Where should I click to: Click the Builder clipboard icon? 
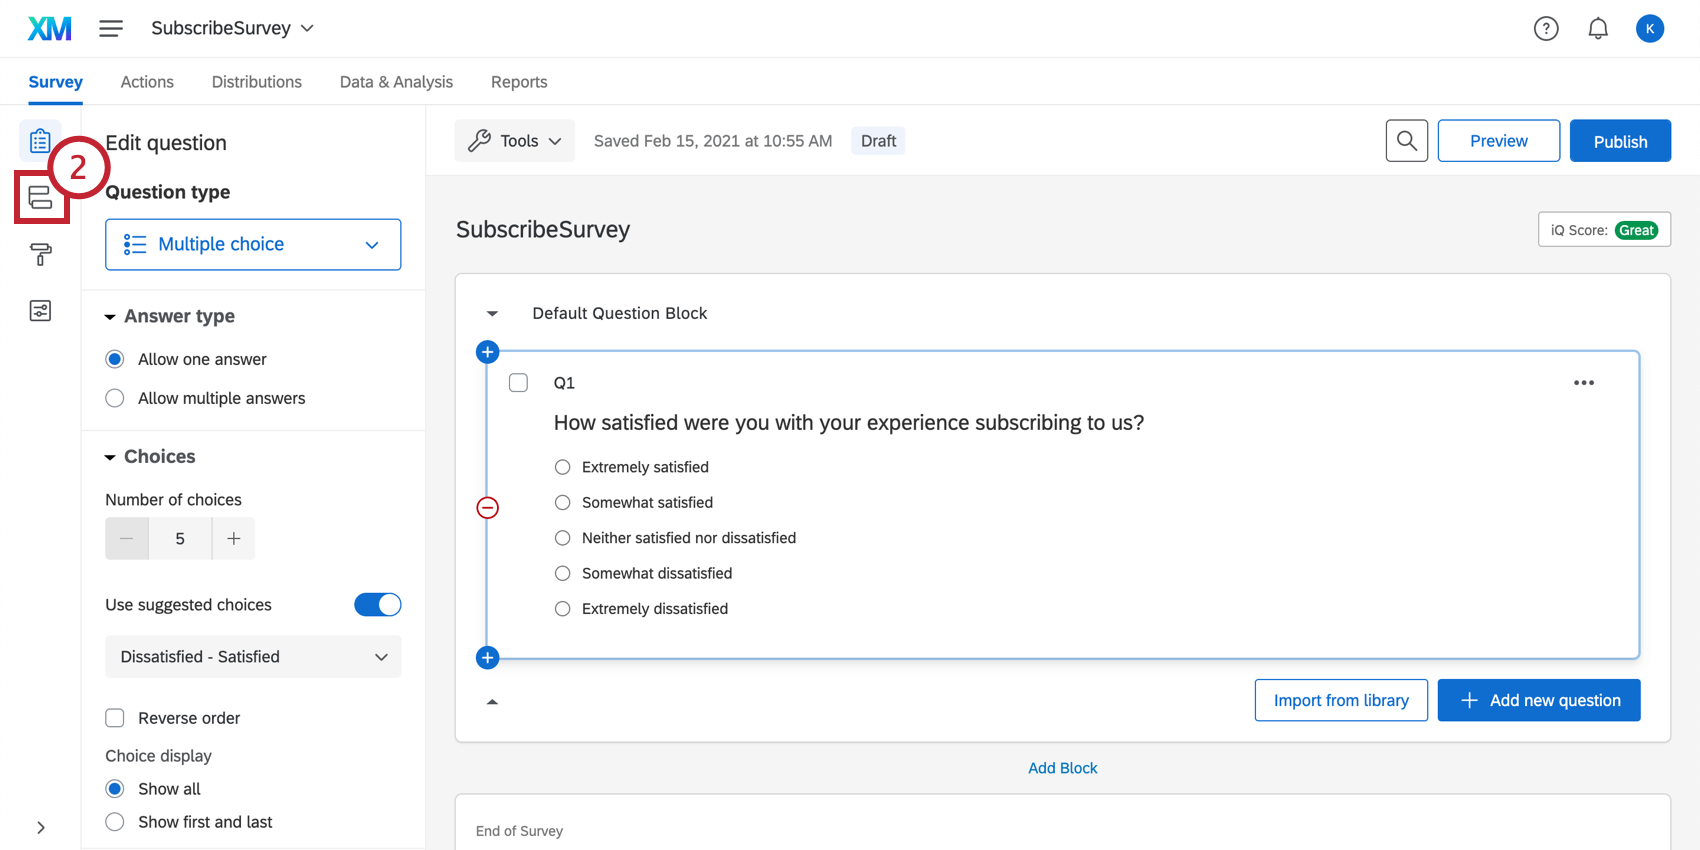(40, 141)
